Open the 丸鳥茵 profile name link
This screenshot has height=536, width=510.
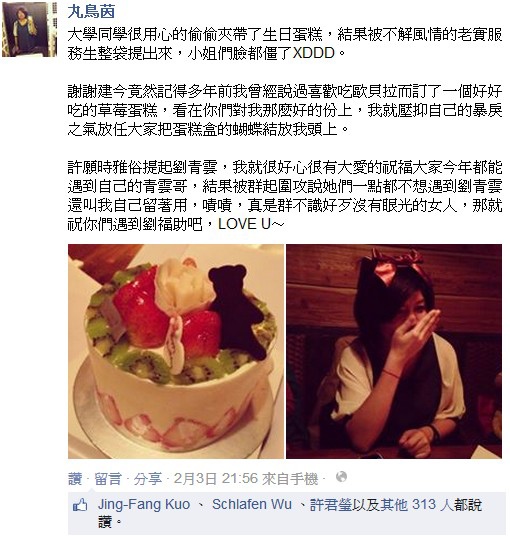tap(91, 12)
